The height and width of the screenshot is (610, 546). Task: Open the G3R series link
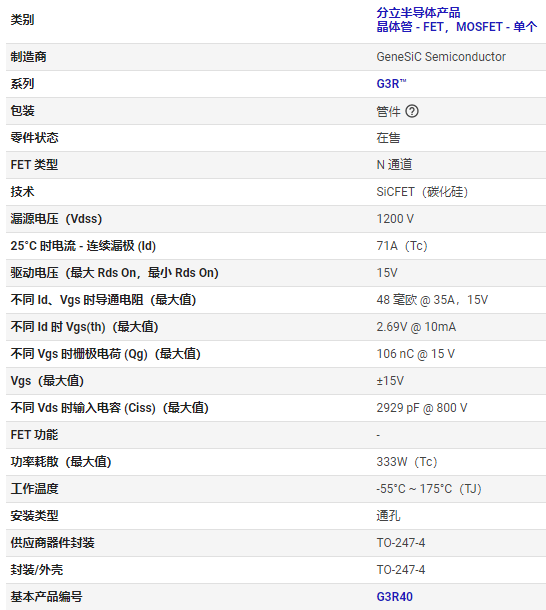(x=391, y=84)
